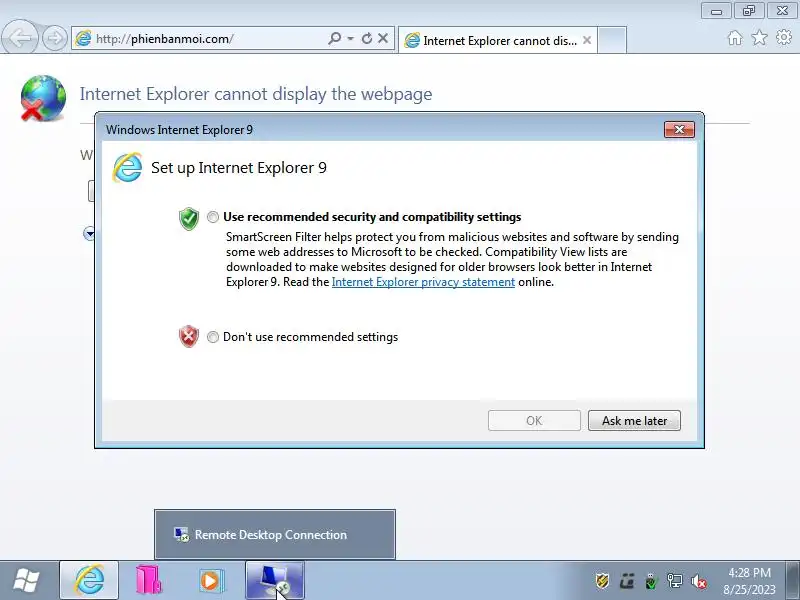
Task: Open the Internet Explorer privacy statement link
Action: coord(423,282)
